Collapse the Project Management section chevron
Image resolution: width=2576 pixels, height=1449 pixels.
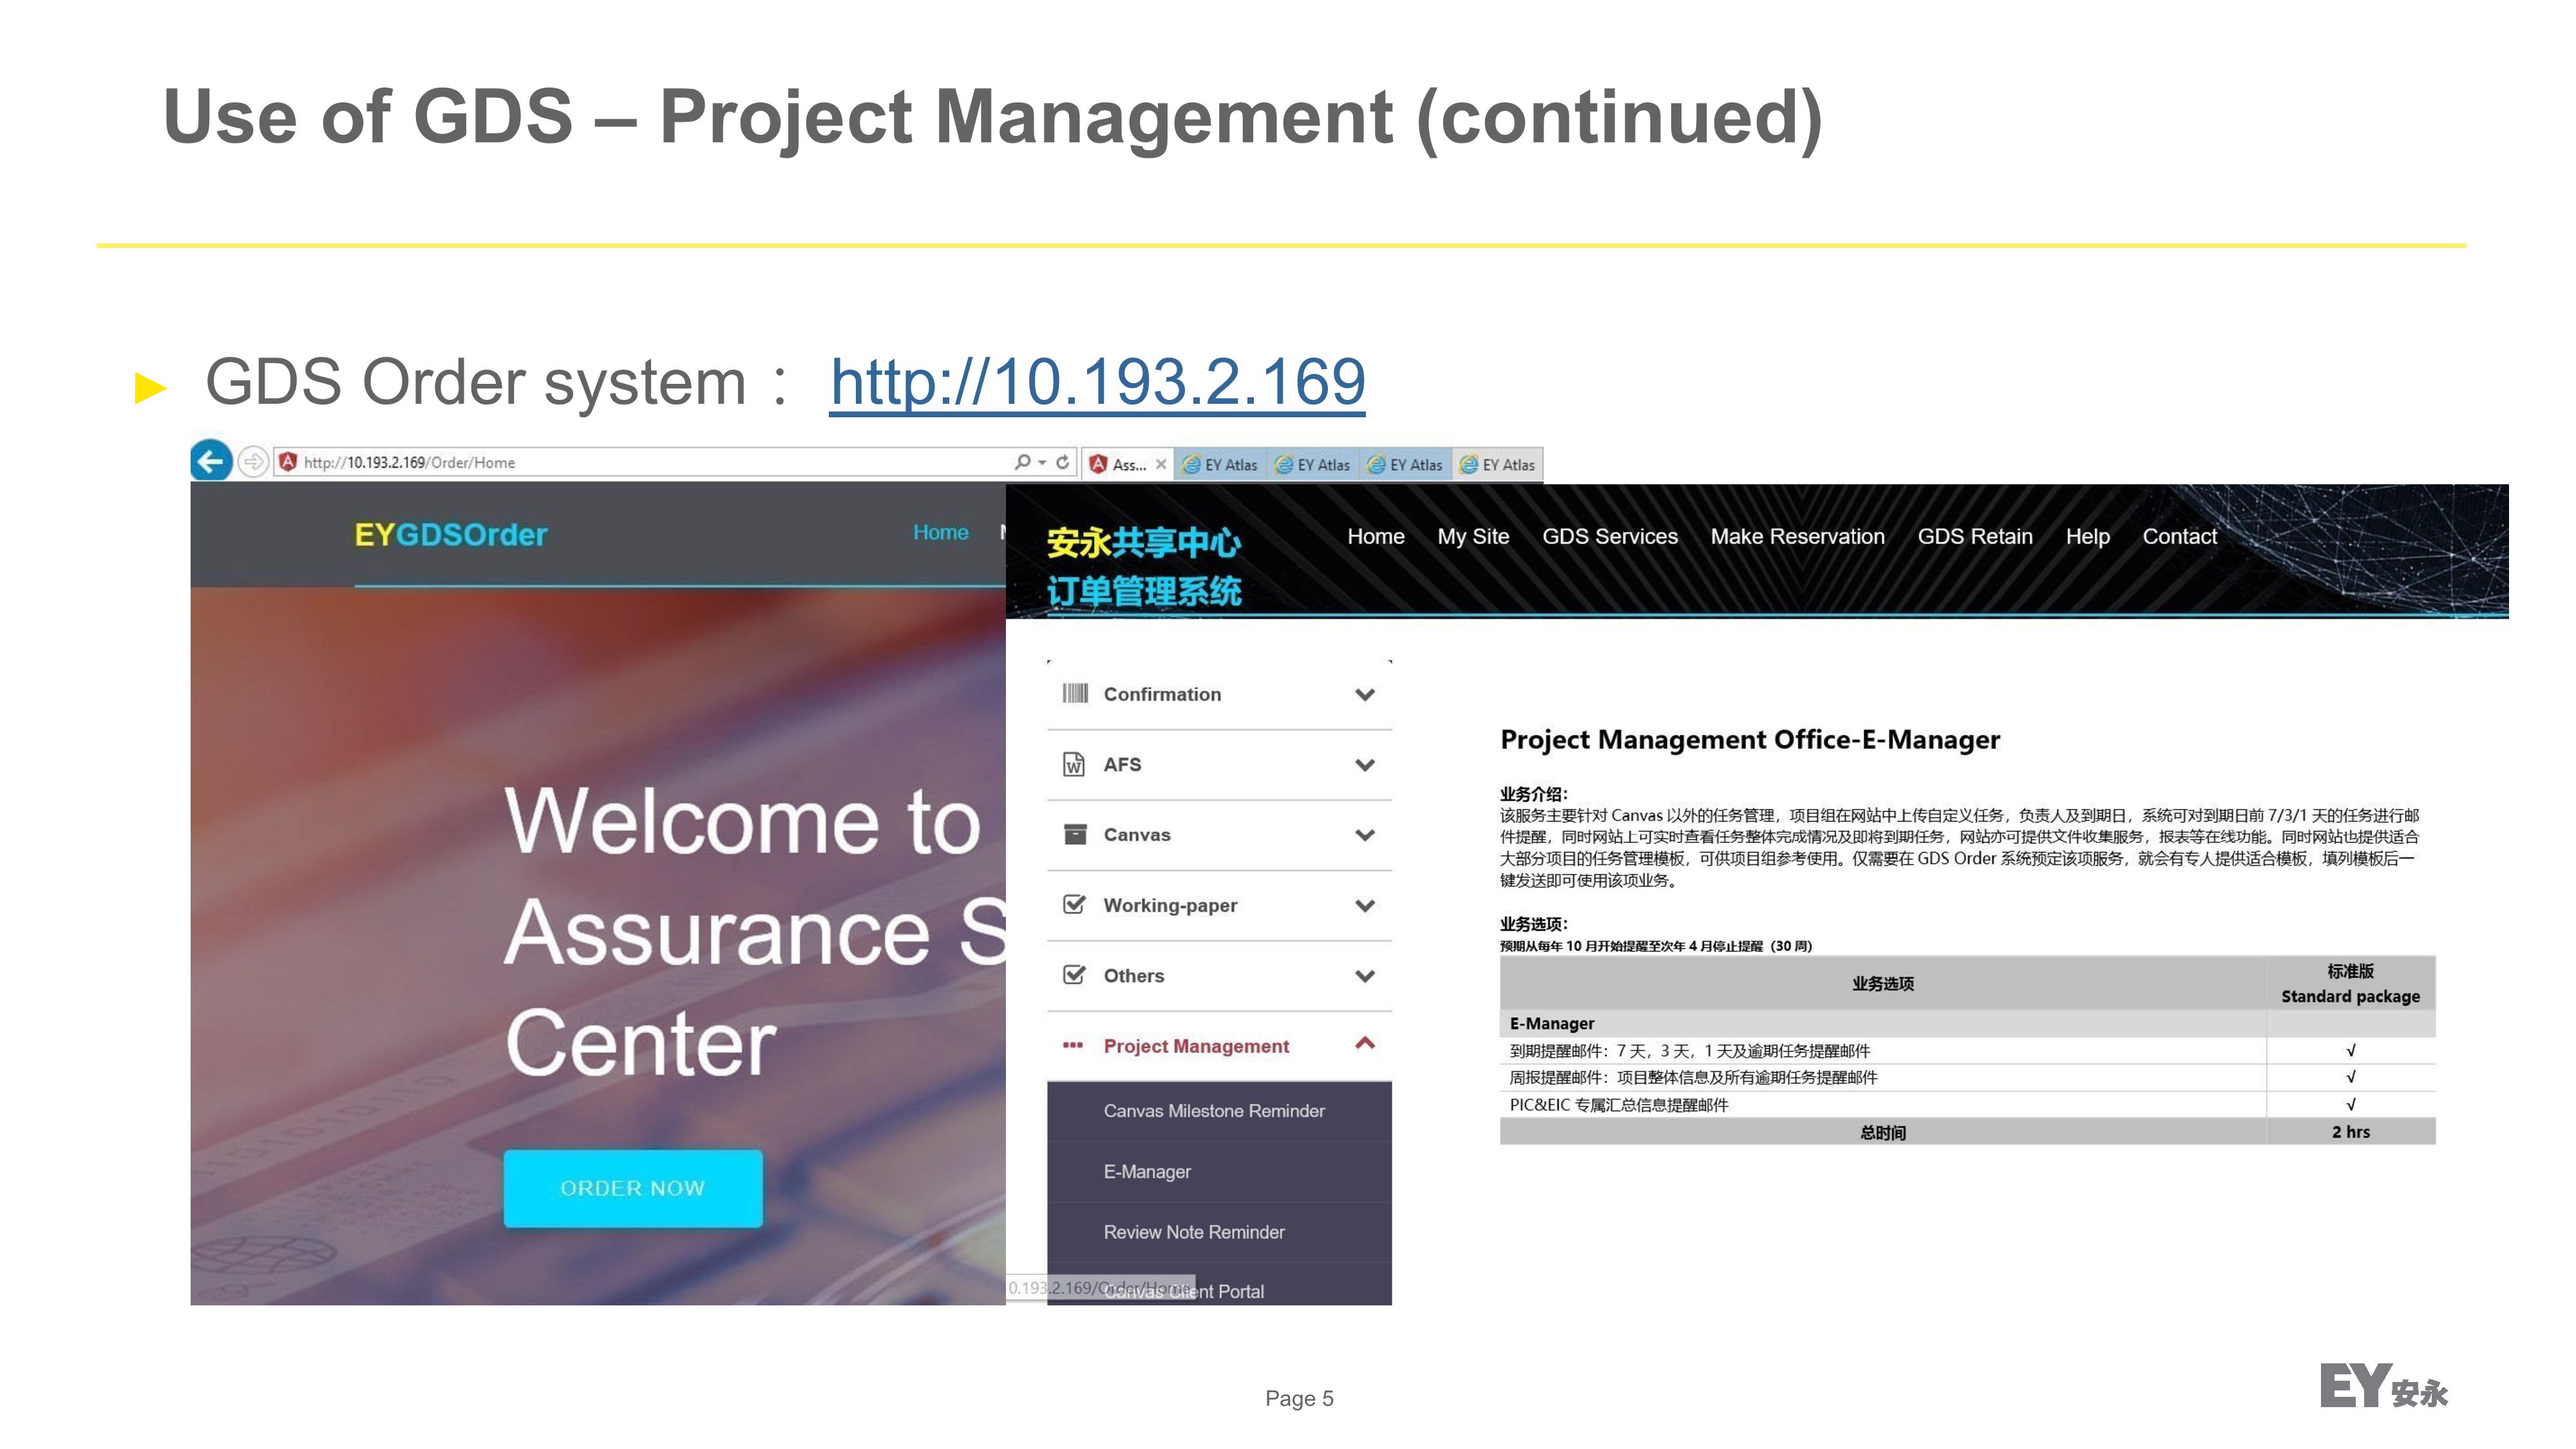coord(1365,1043)
